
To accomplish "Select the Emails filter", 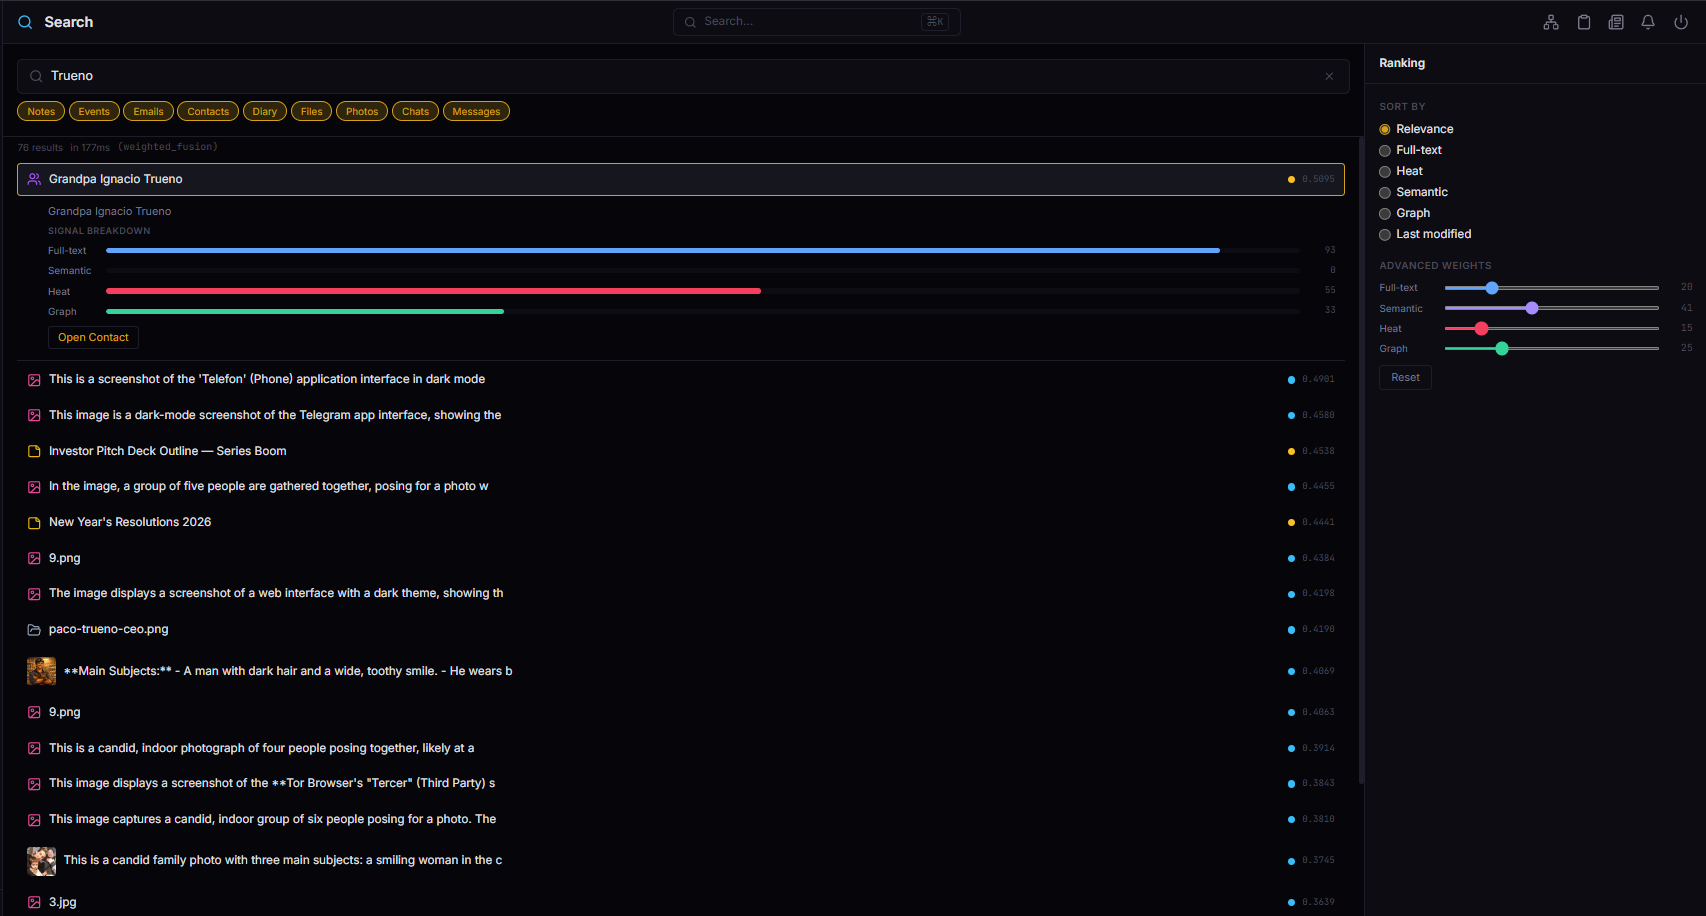I will 148,111.
